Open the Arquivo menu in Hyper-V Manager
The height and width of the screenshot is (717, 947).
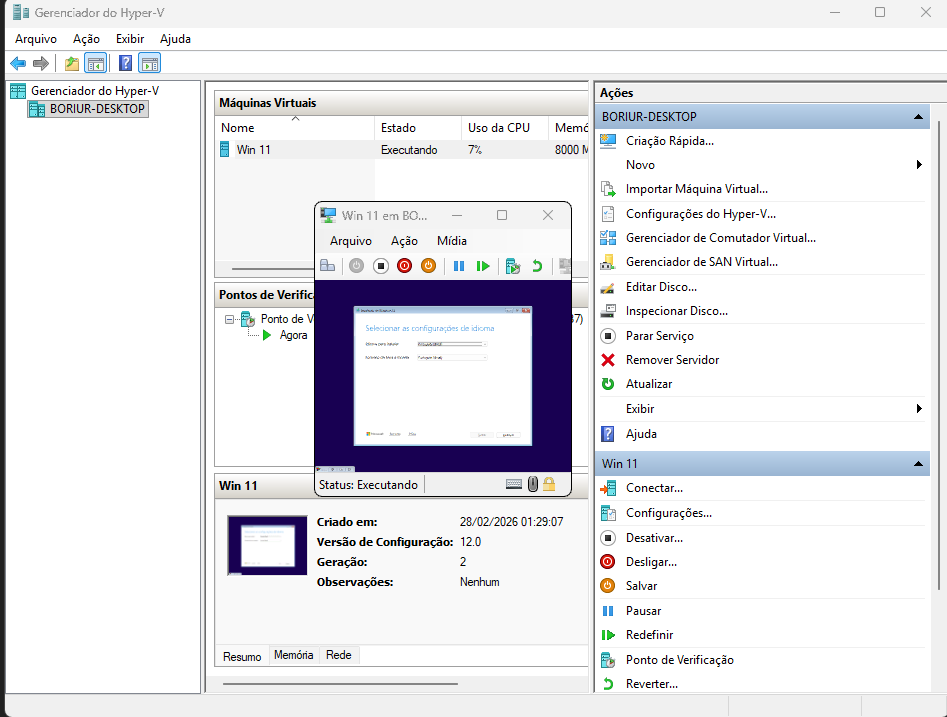point(36,39)
